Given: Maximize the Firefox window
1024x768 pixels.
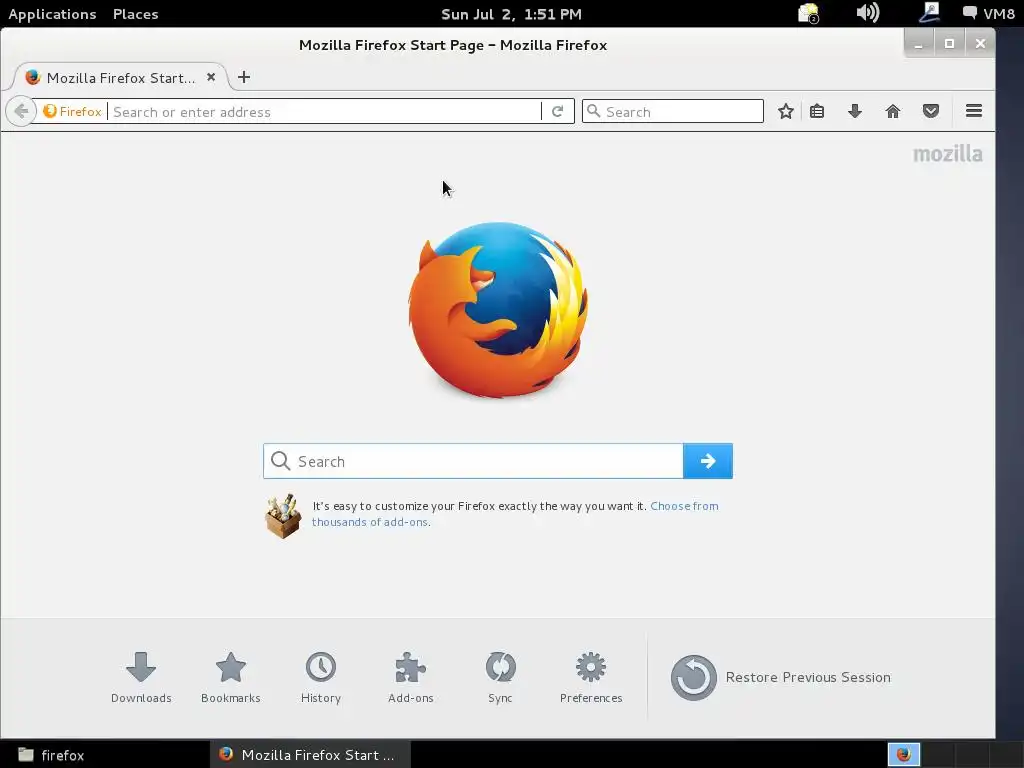Looking at the screenshot, I should click(950, 44).
